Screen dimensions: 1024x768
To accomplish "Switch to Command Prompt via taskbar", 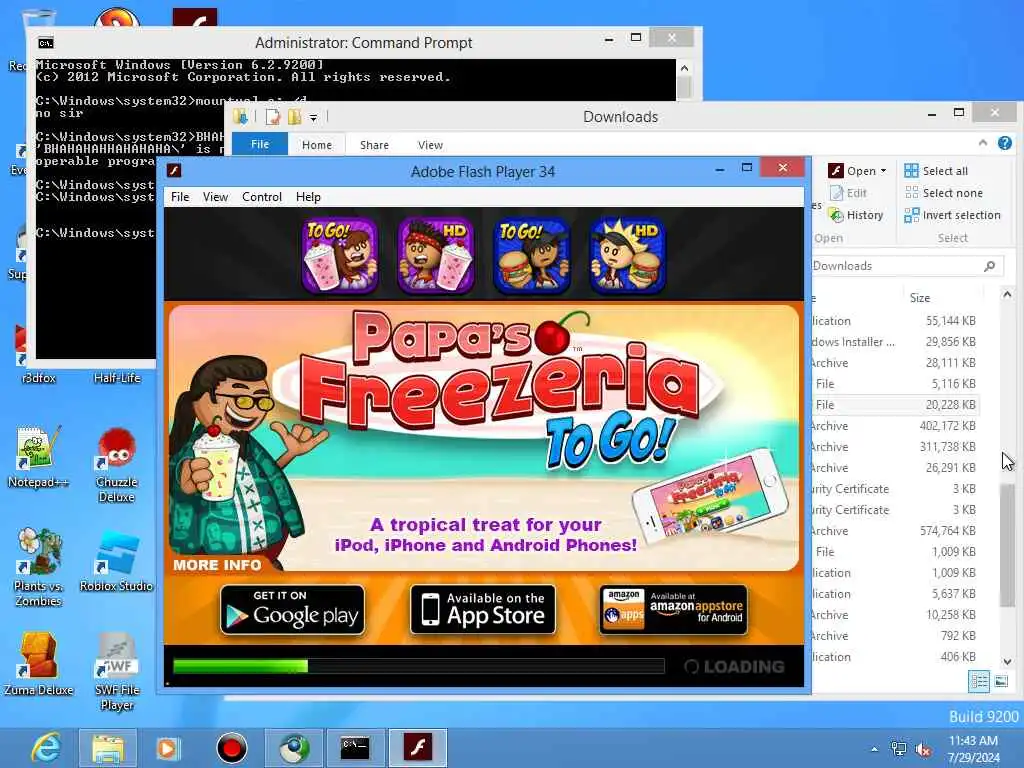I will pyautogui.click(x=355, y=748).
